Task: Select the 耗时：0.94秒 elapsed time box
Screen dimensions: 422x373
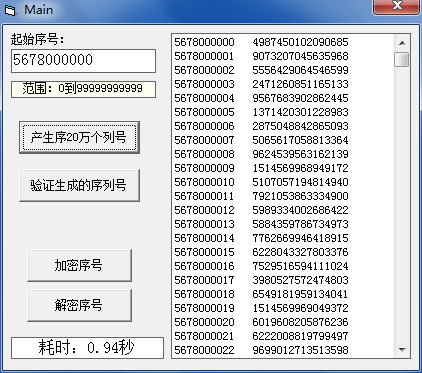Action: (87, 348)
